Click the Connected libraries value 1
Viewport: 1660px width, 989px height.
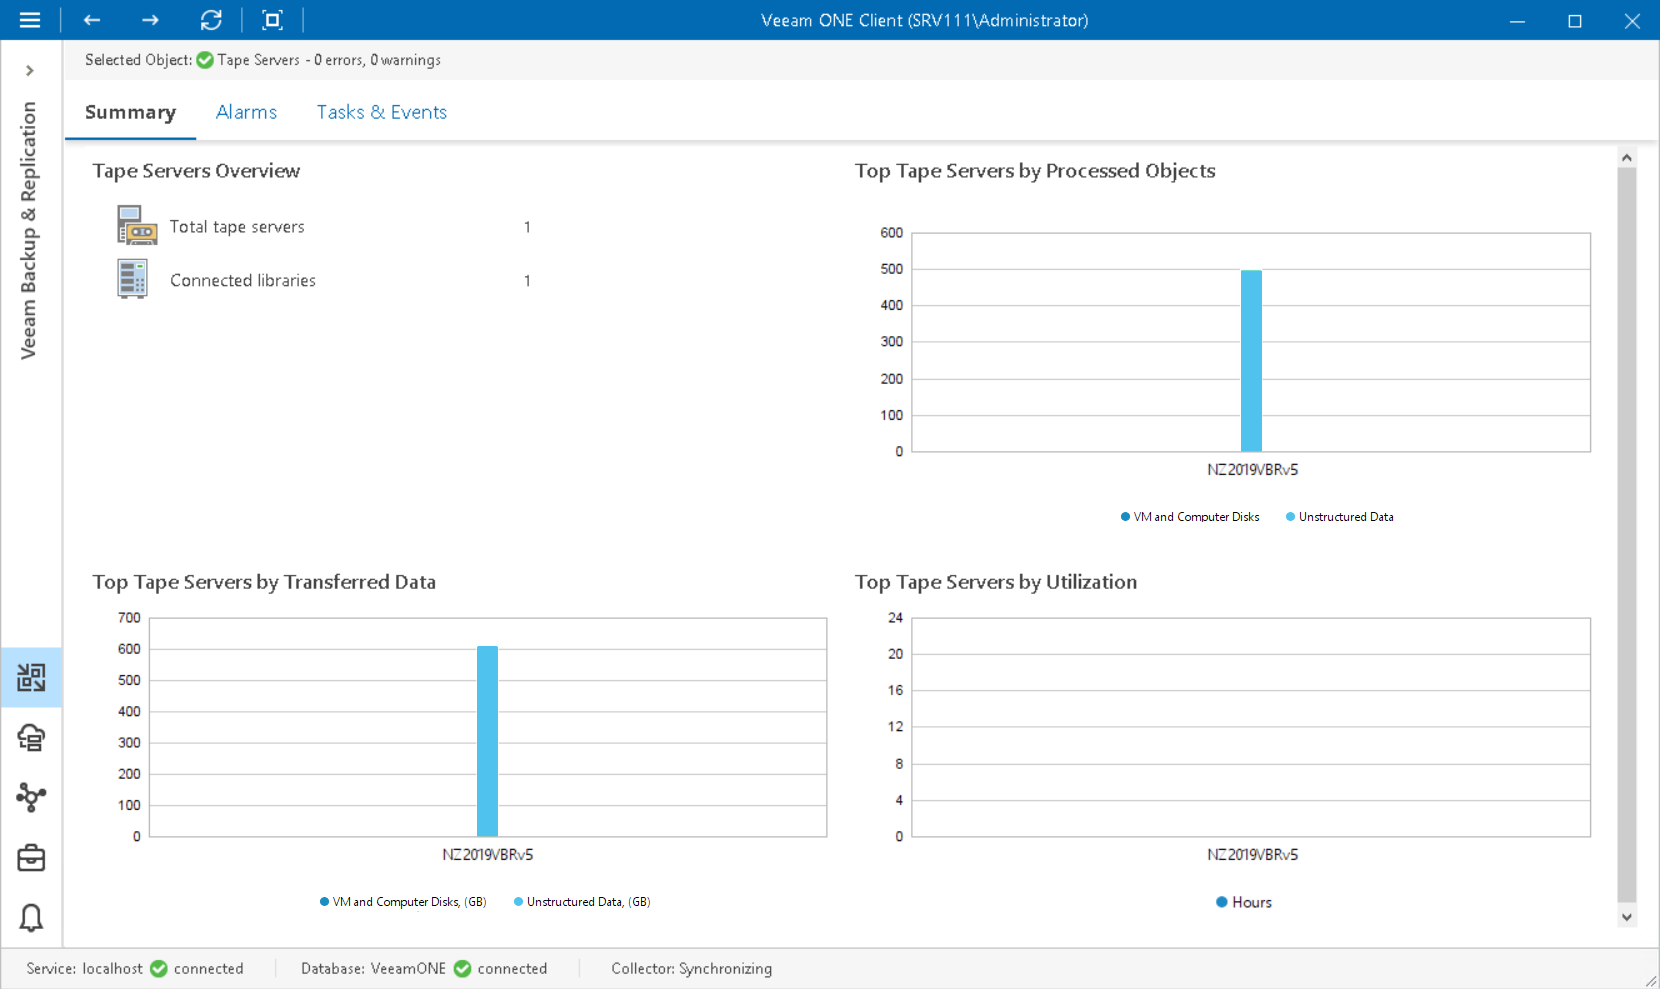[527, 281]
